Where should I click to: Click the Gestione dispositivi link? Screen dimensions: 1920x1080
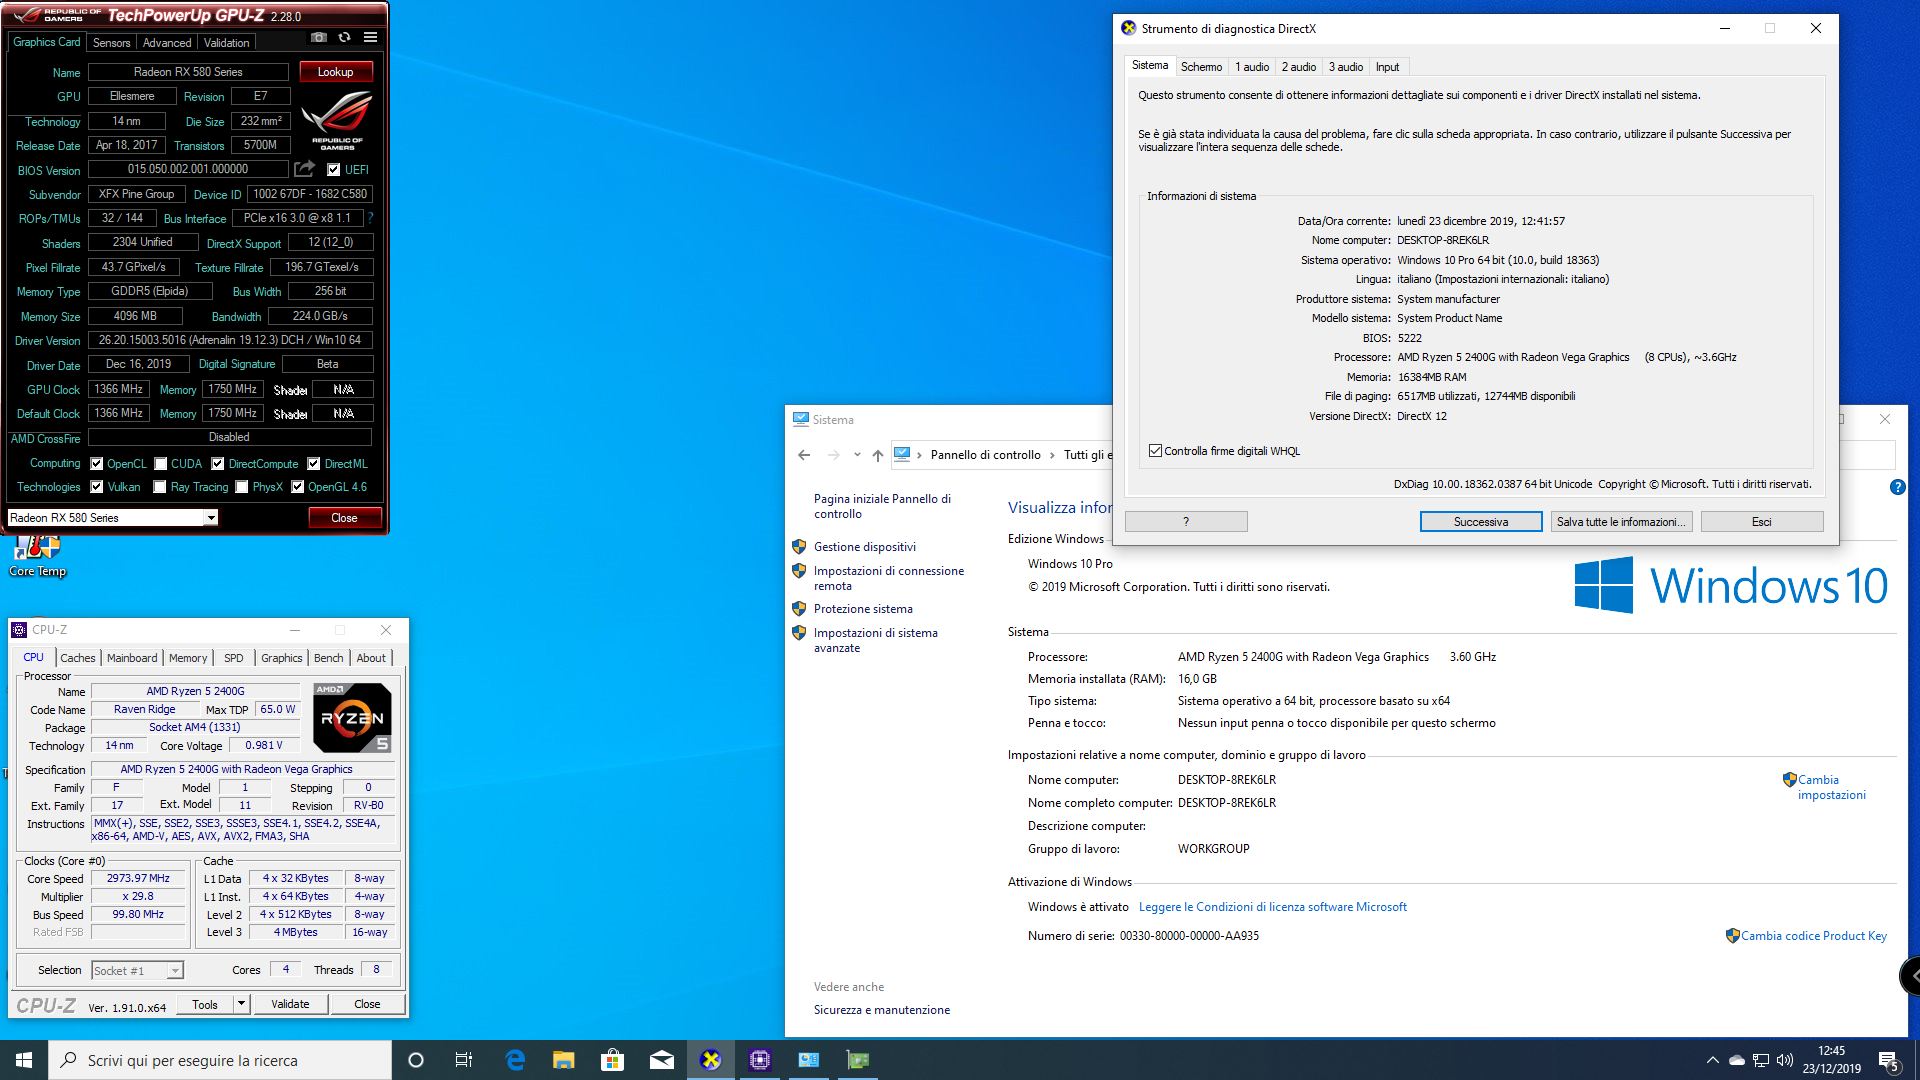pyautogui.click(x=864, y=547)
